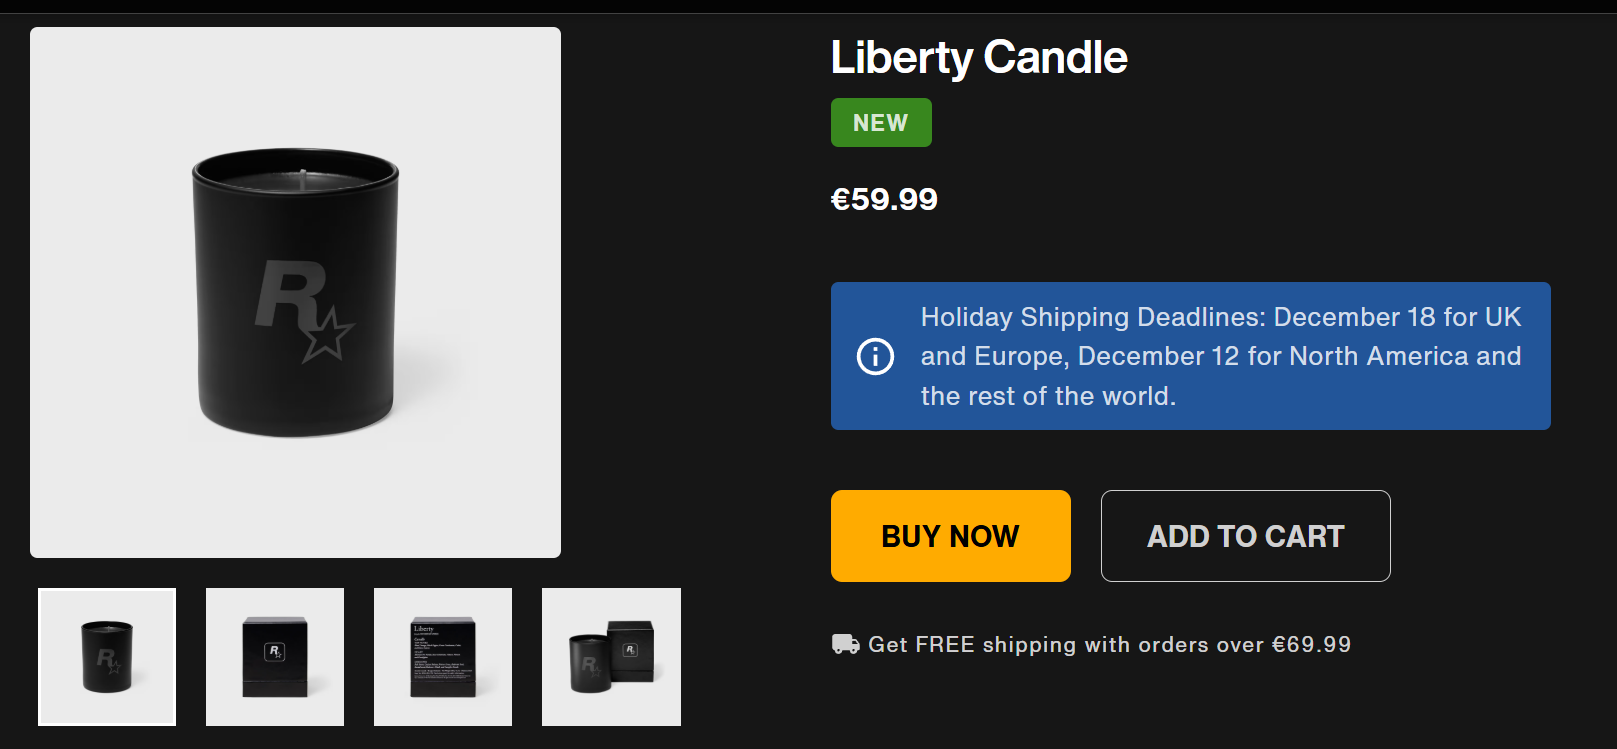
Task: Click the Liberty Candle product title
Action: [x=979, y=58]
